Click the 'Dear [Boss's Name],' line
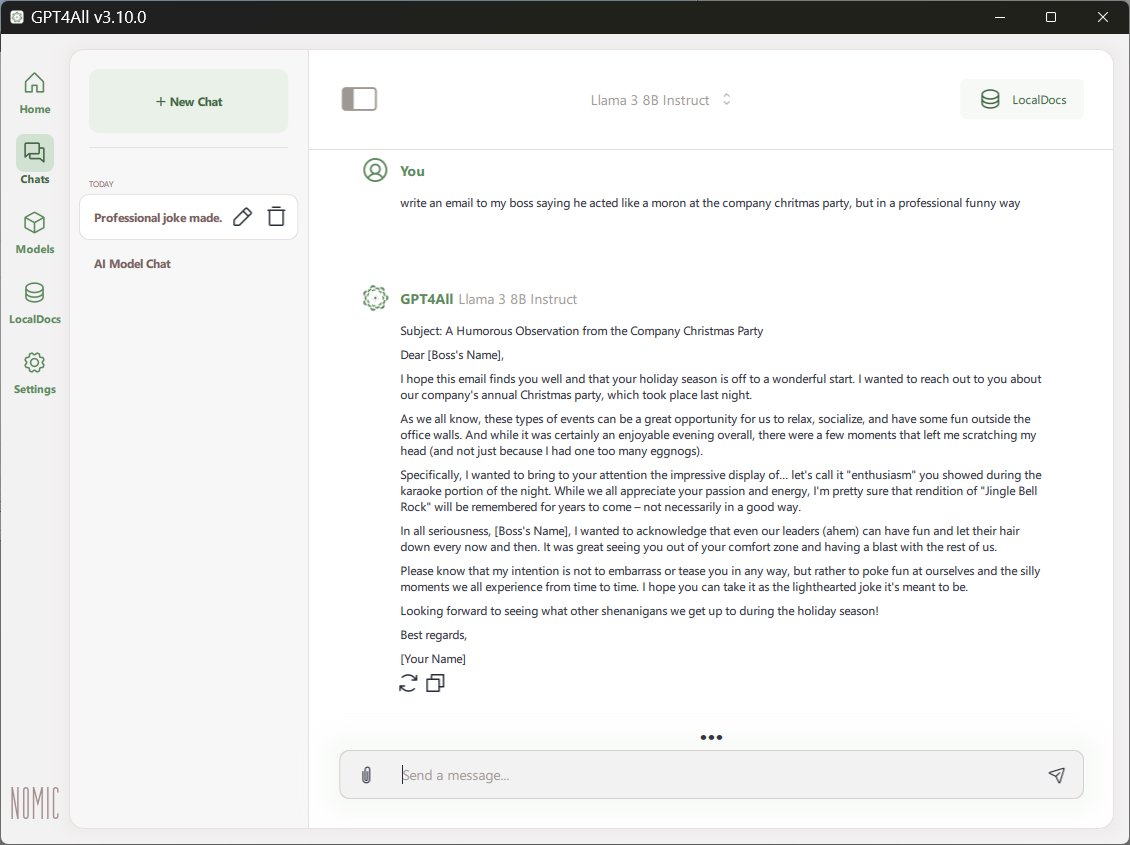This screenshot has height=845, width=1130. 452,354
